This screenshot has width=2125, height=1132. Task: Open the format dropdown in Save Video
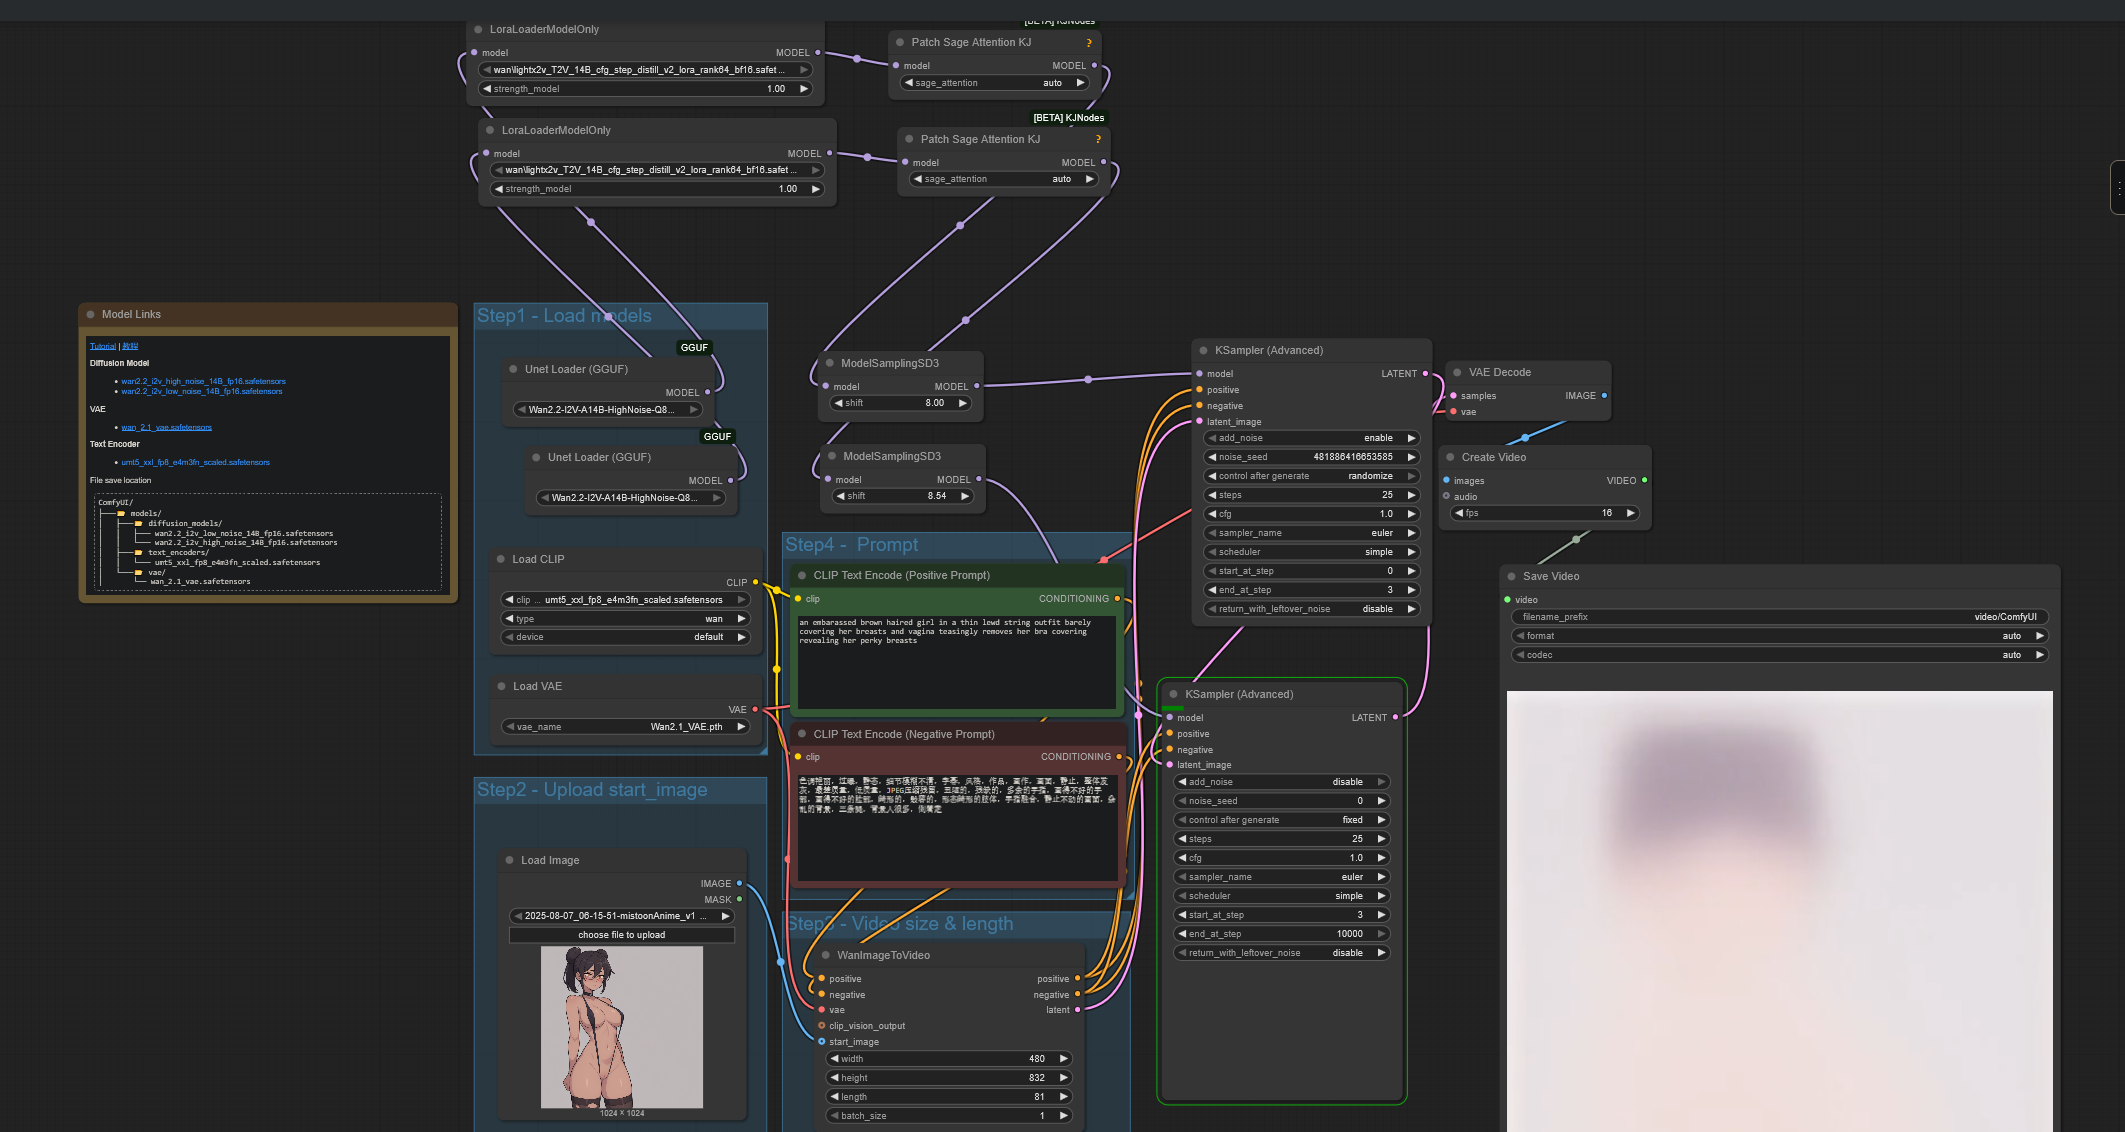pos(1778,636)
